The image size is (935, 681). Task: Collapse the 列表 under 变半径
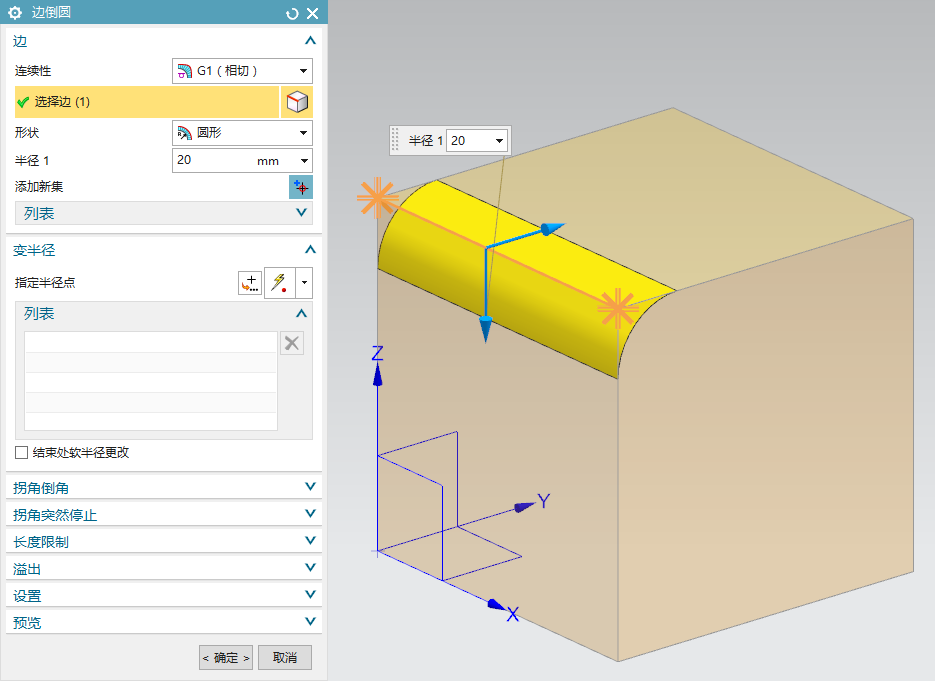click(302, 313)
